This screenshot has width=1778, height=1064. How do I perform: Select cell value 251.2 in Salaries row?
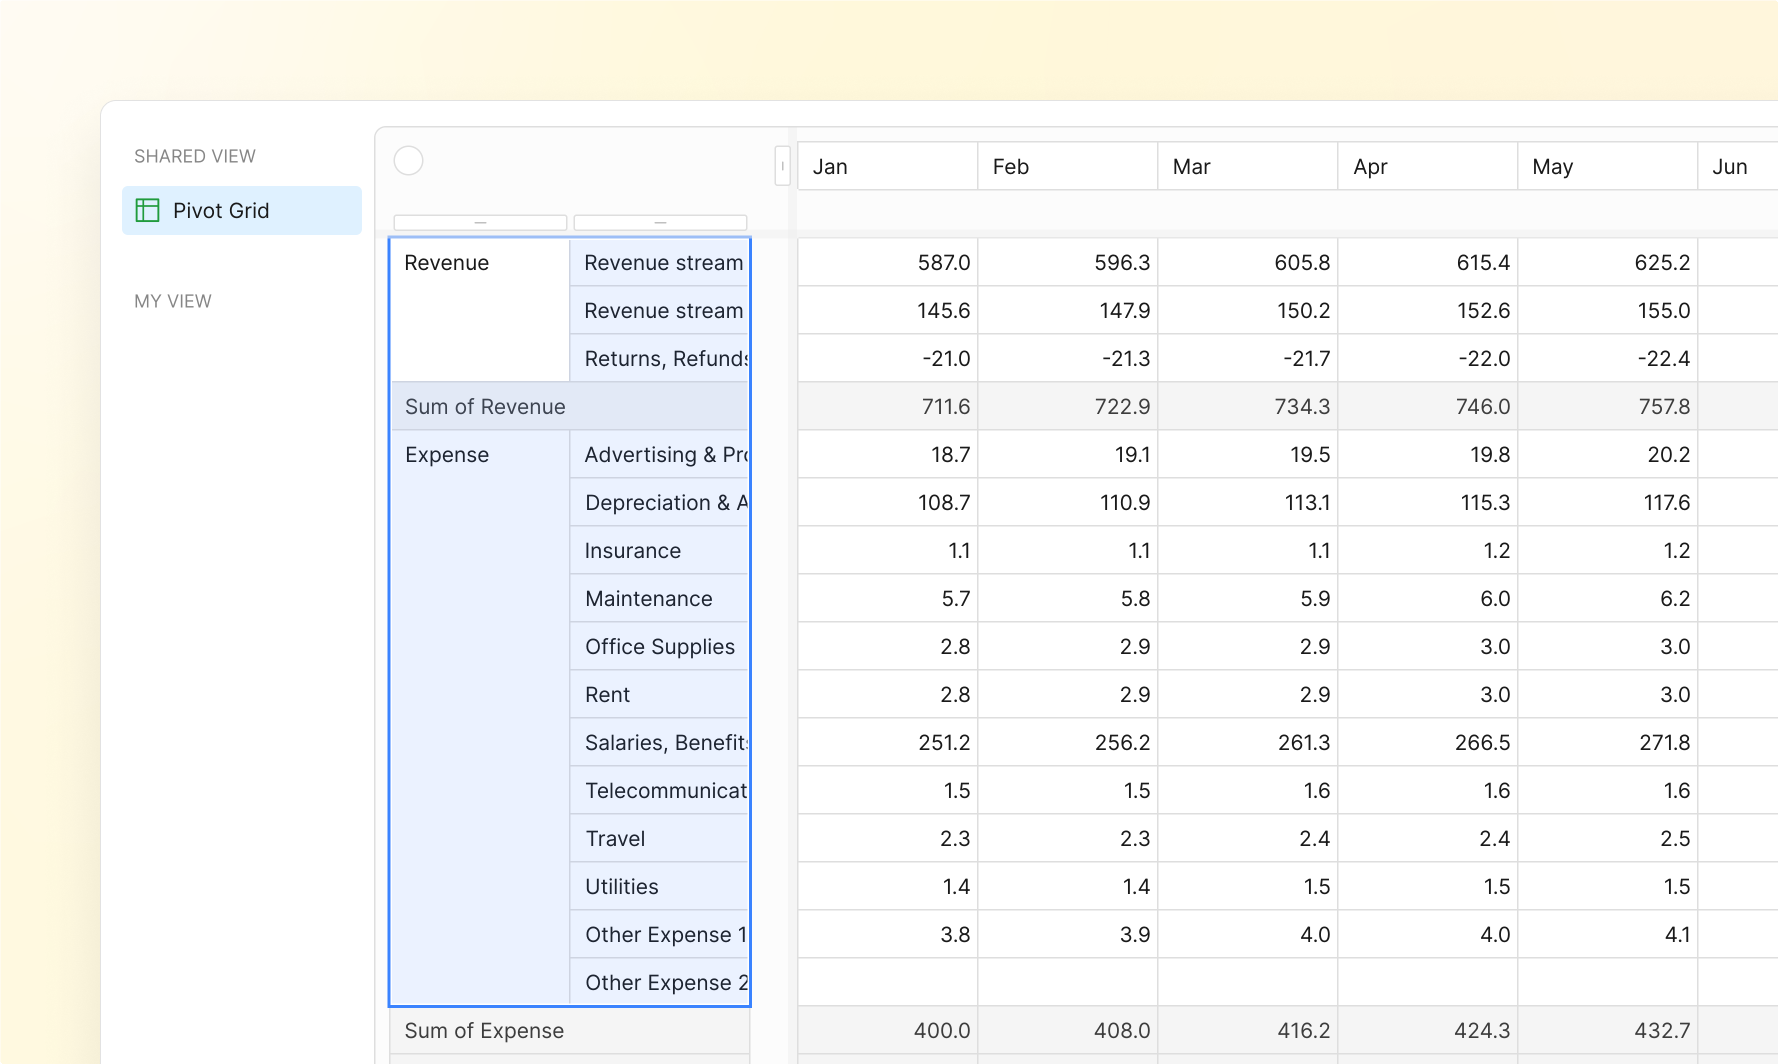click(x=887, y=742)
